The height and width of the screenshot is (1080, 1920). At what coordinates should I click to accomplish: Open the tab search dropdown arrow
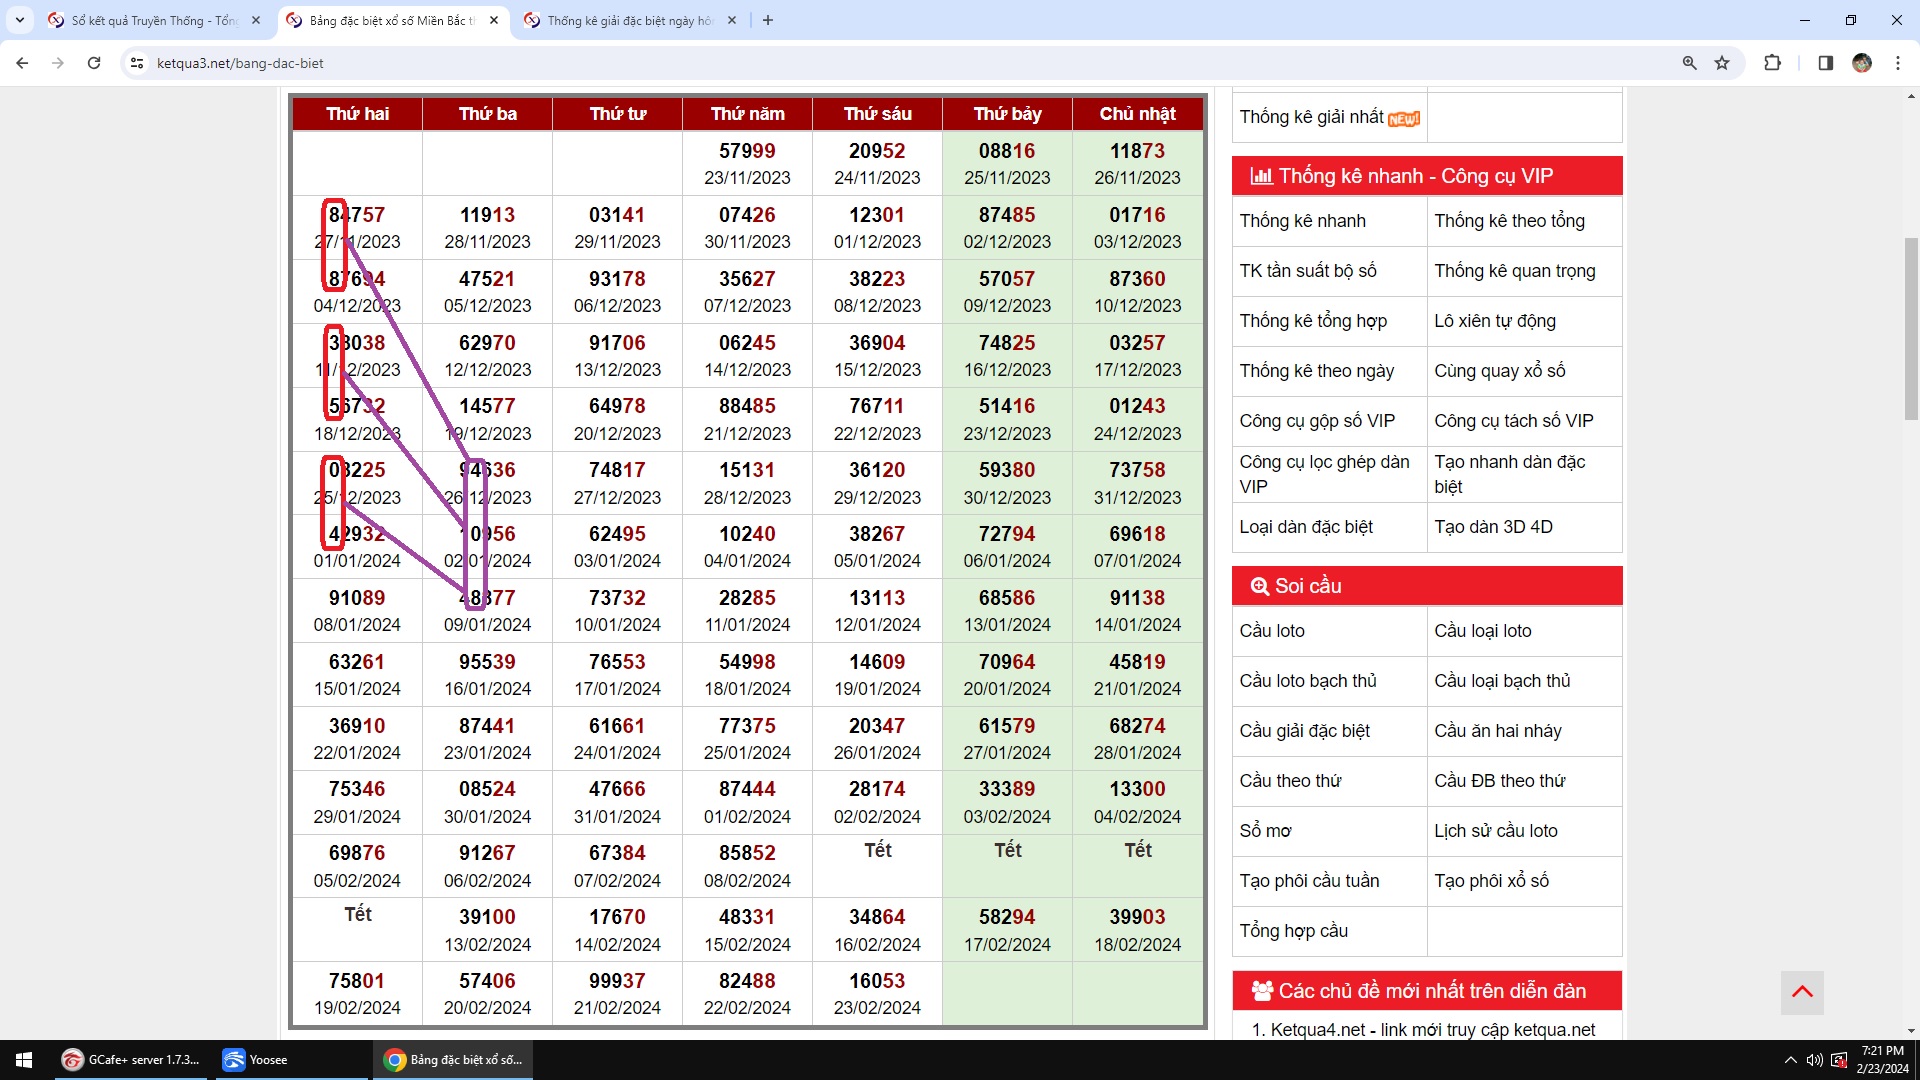click(19, 20)
